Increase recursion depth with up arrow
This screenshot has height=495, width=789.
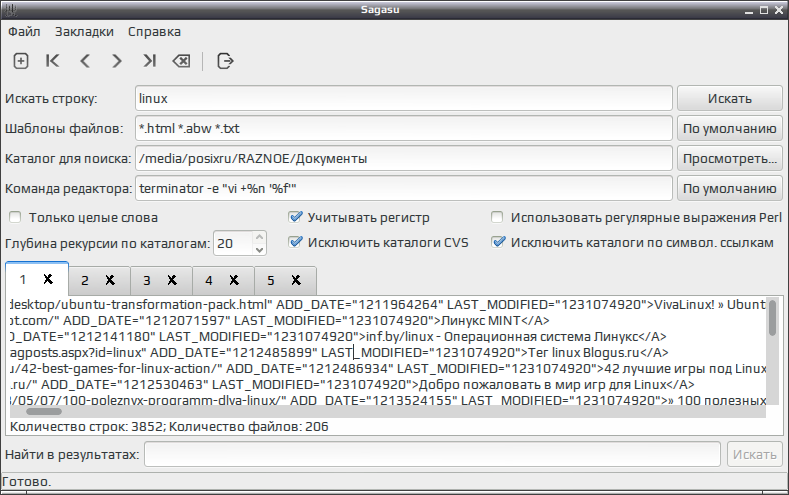pyautogui.click(x=259, y=237)
